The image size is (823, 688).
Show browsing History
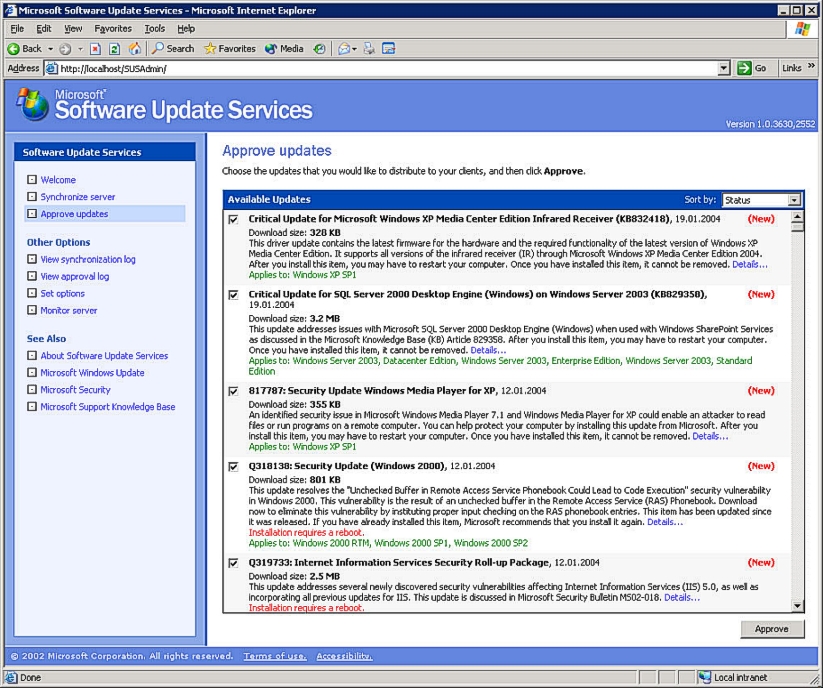tap(319, 49)
